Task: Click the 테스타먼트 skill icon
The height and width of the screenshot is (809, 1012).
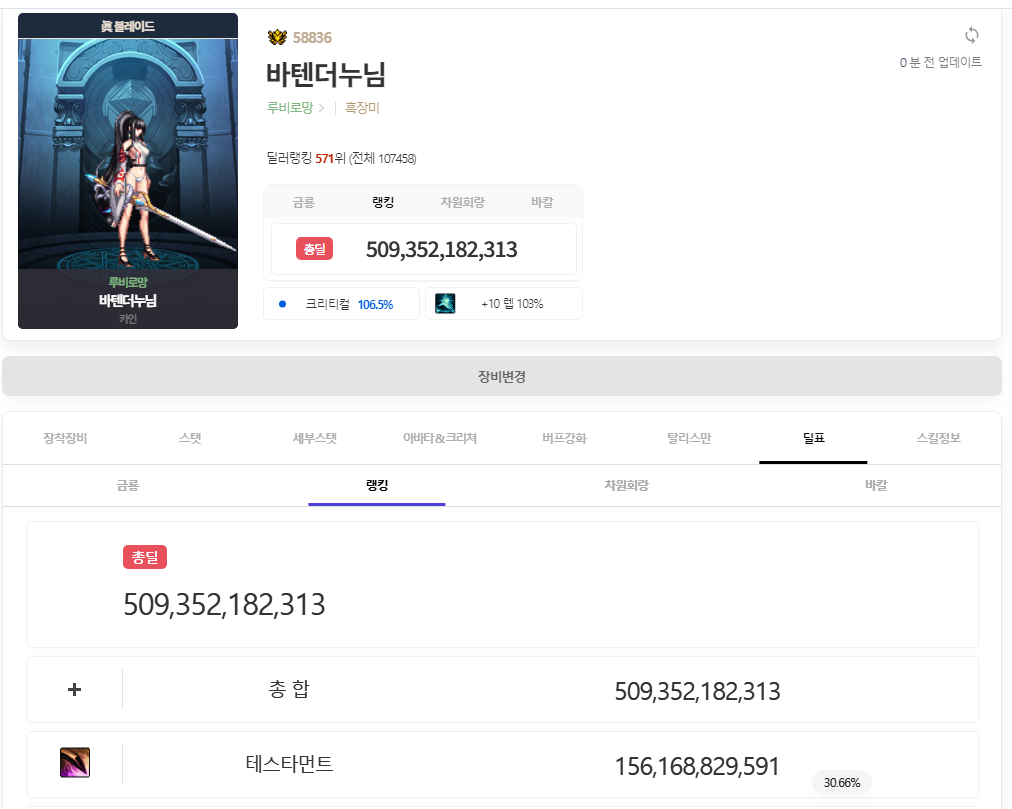Action: (x=75, y=764)
